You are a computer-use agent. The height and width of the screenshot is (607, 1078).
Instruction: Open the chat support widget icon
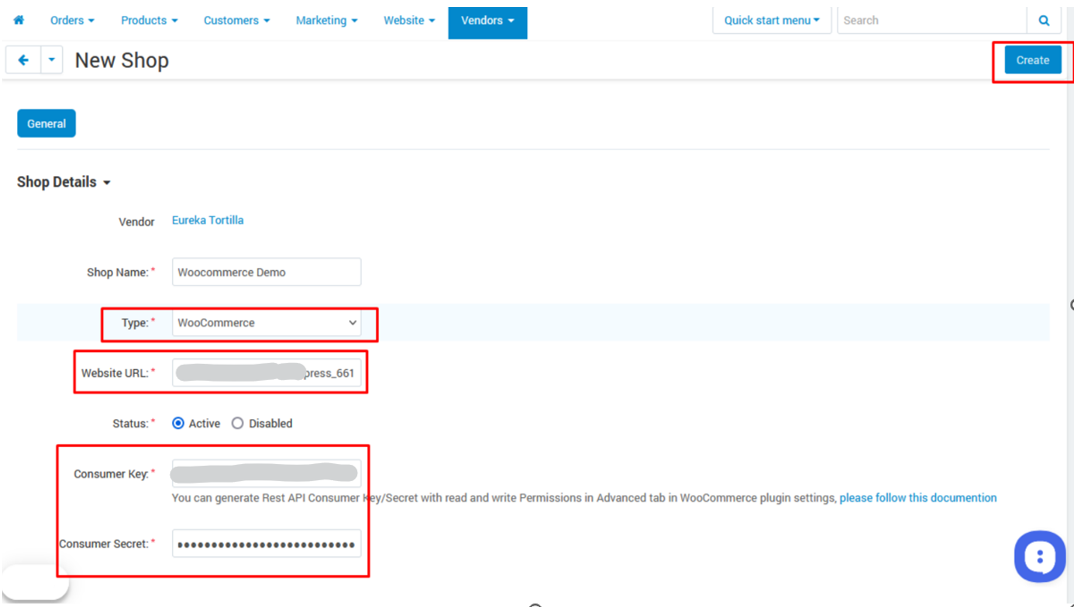pos(1039,556)
